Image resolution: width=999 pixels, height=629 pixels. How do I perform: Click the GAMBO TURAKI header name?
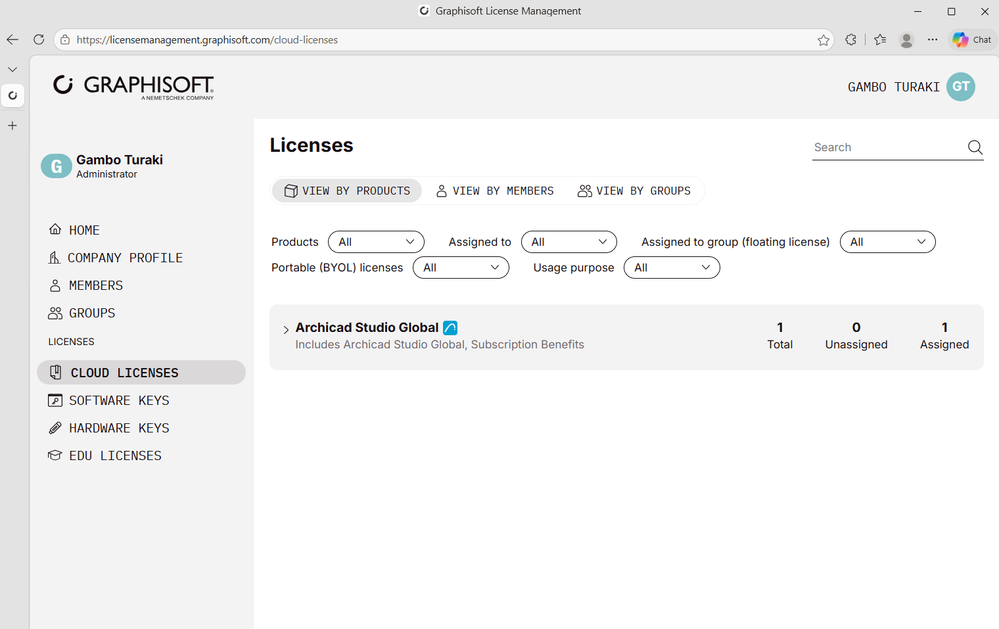point(893,87)
